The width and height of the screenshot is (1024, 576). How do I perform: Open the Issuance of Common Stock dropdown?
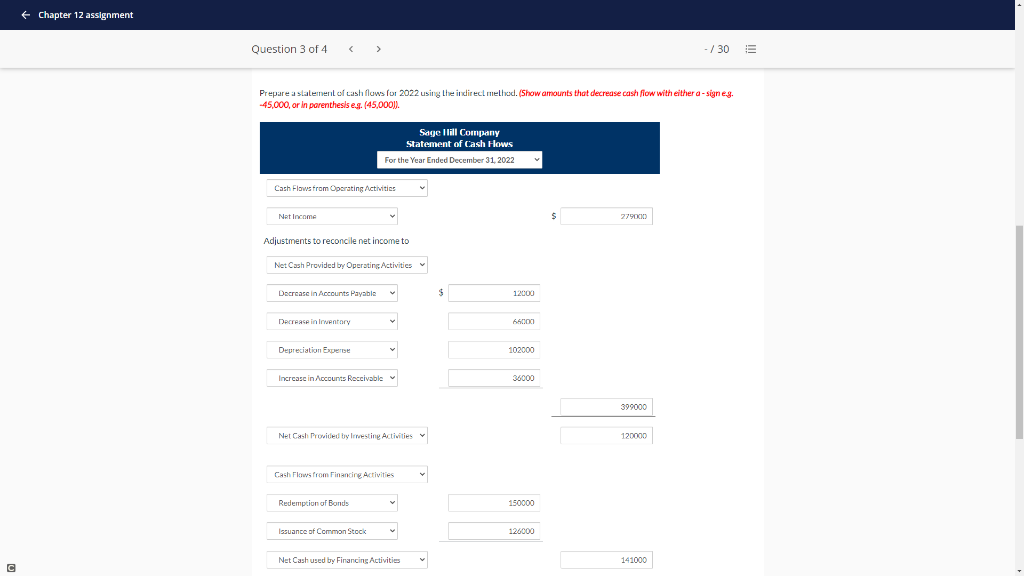331,531
